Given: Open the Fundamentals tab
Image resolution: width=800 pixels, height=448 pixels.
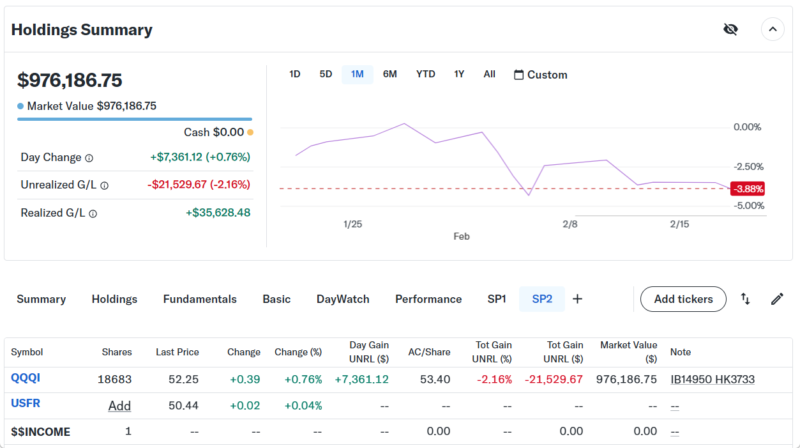Looking at the screenshot, I should (200, 299).
